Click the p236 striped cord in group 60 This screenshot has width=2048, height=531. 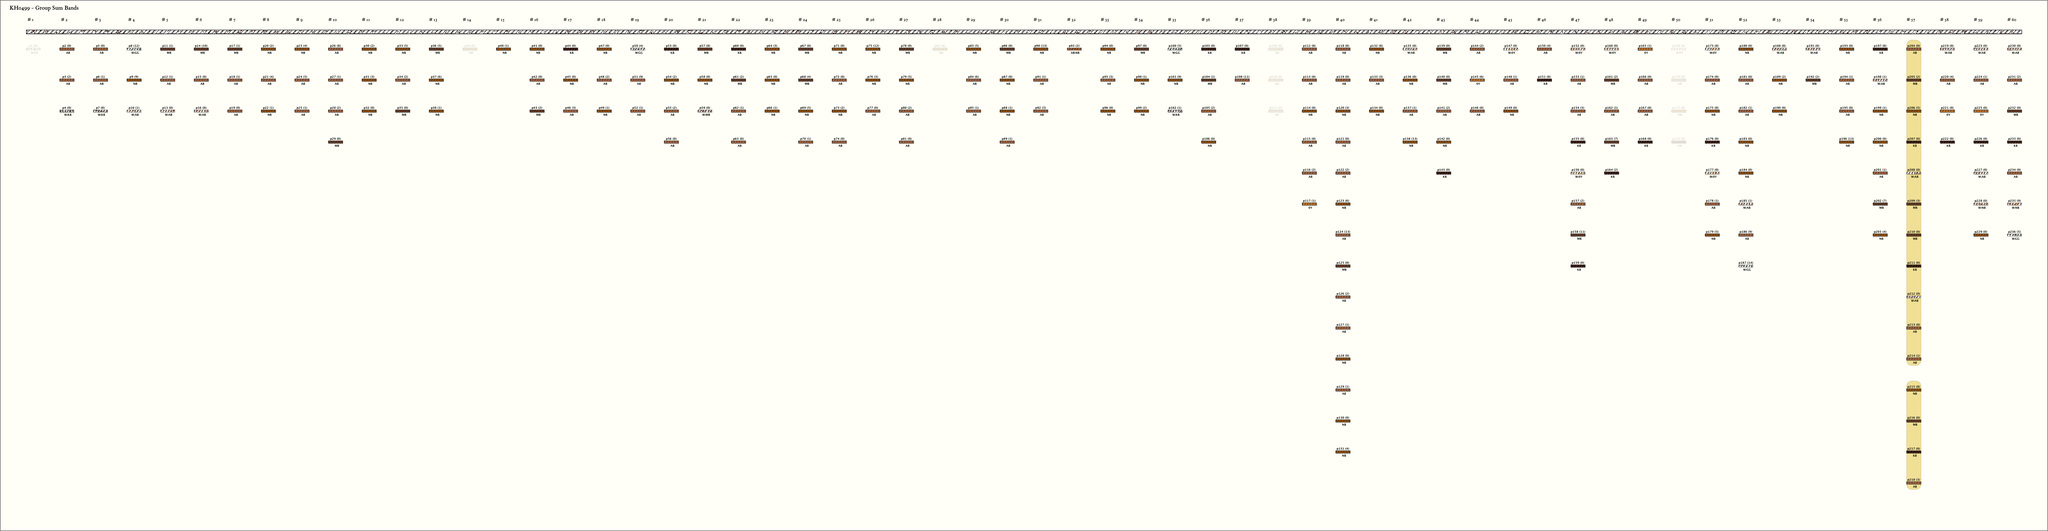pyautogui.click(x=2014, y=234)
